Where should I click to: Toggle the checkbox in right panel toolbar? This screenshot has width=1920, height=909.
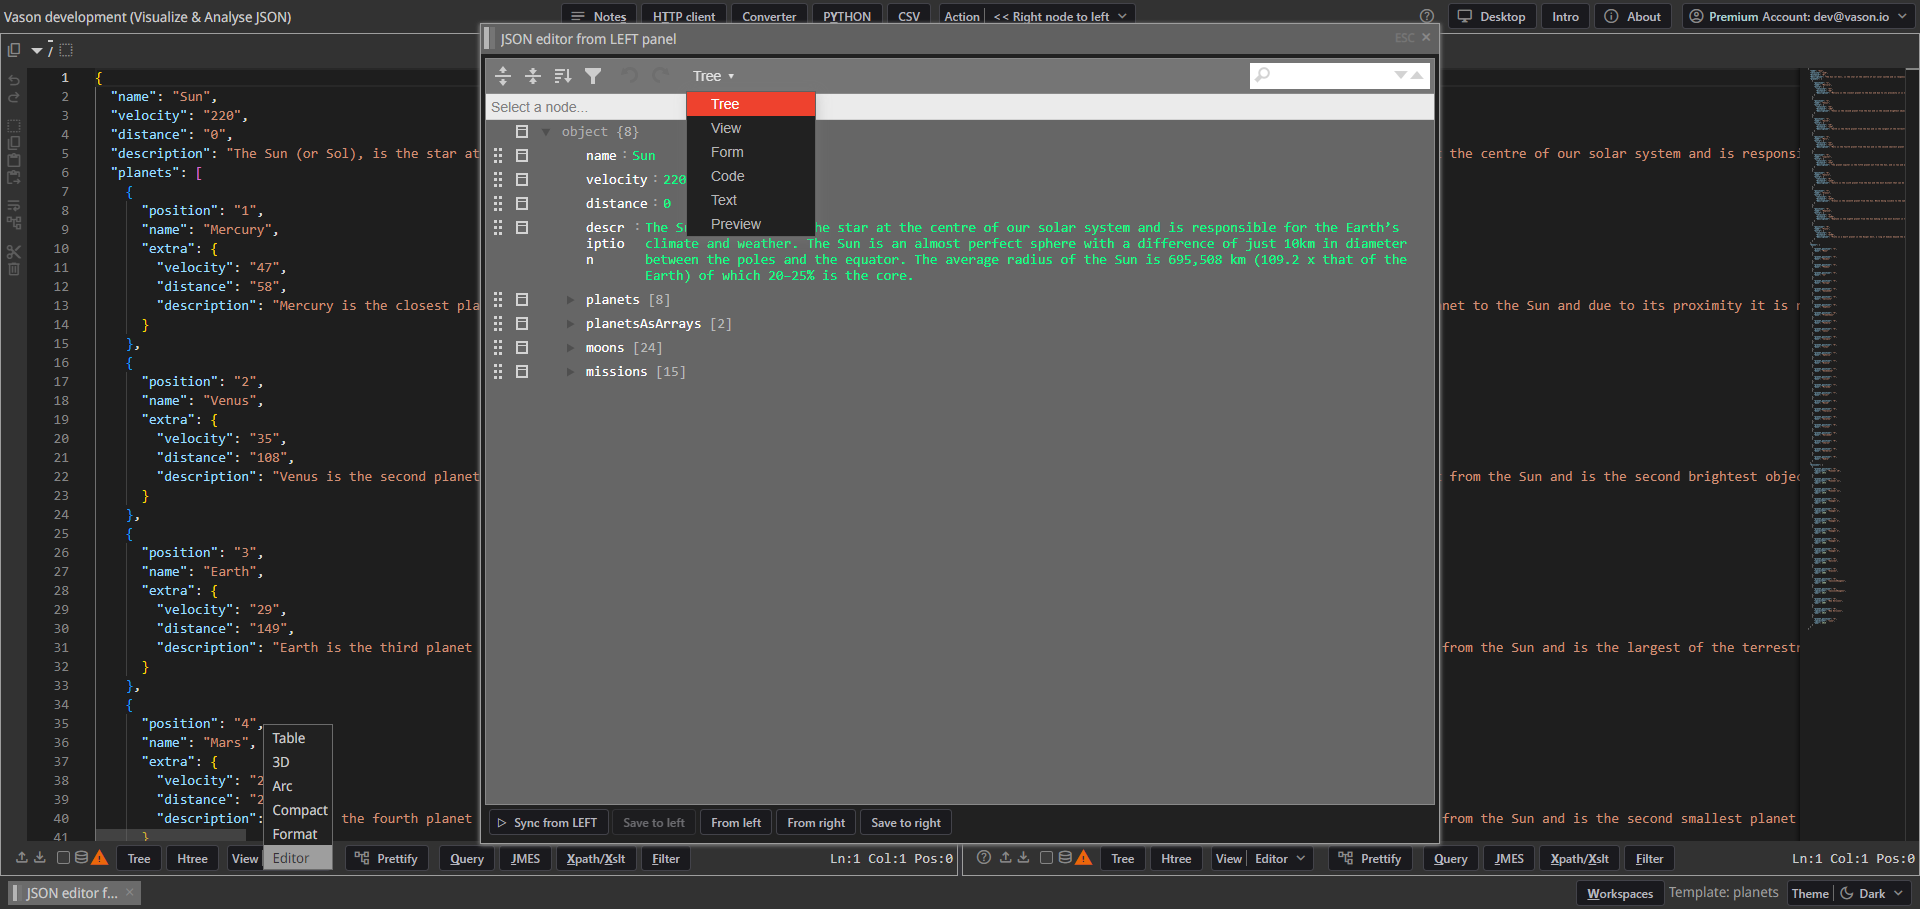(1046, 858)
